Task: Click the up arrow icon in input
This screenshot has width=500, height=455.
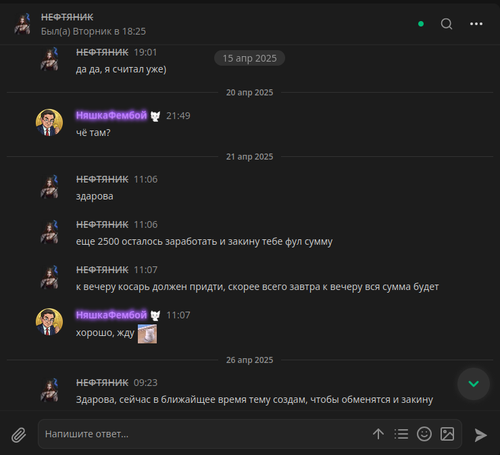Action: pos(378,434)
